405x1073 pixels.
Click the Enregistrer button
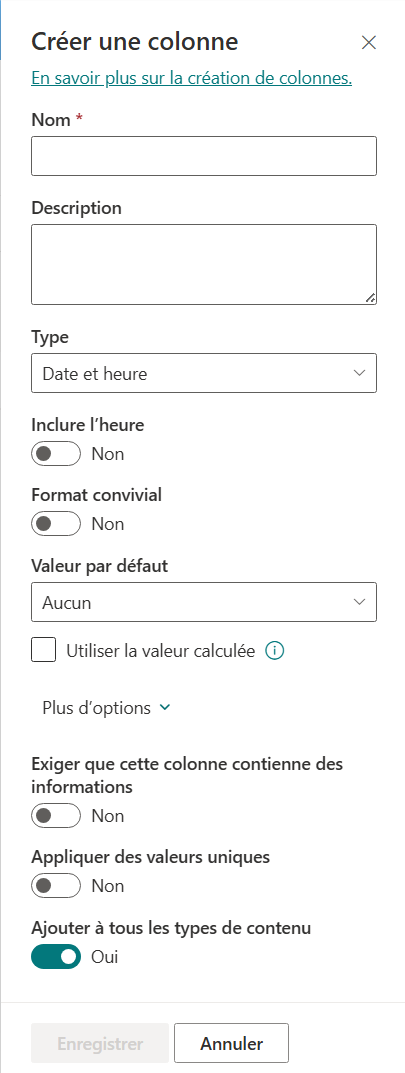[x=100, y=1044]
